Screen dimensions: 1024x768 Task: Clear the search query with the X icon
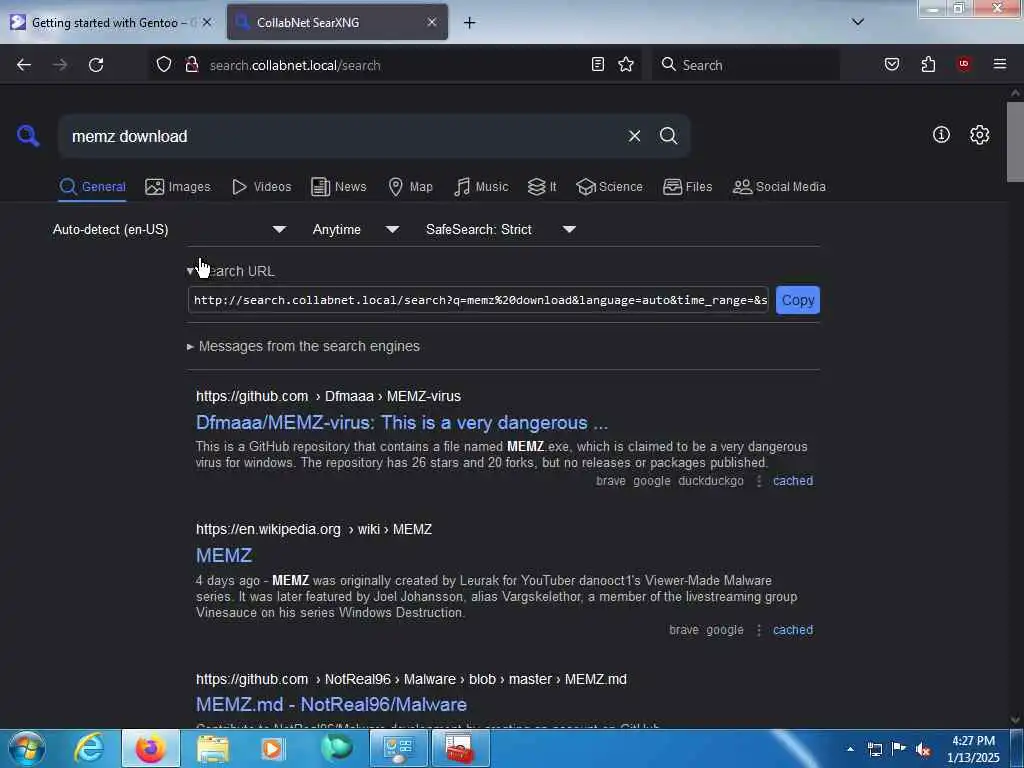634,136
